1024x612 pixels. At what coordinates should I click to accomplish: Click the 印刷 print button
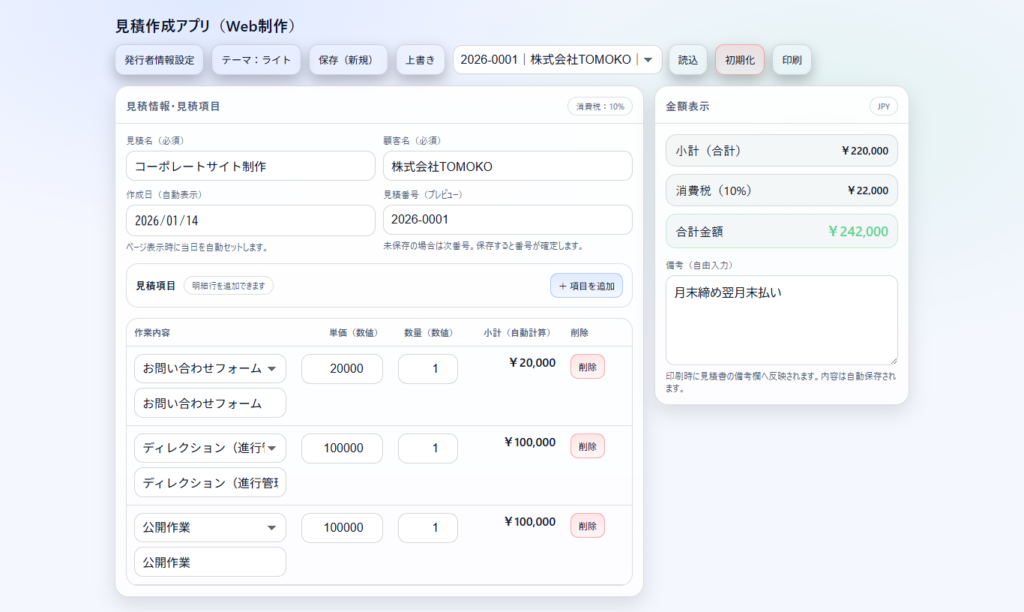pyautogui.click(x=791, y=60)
